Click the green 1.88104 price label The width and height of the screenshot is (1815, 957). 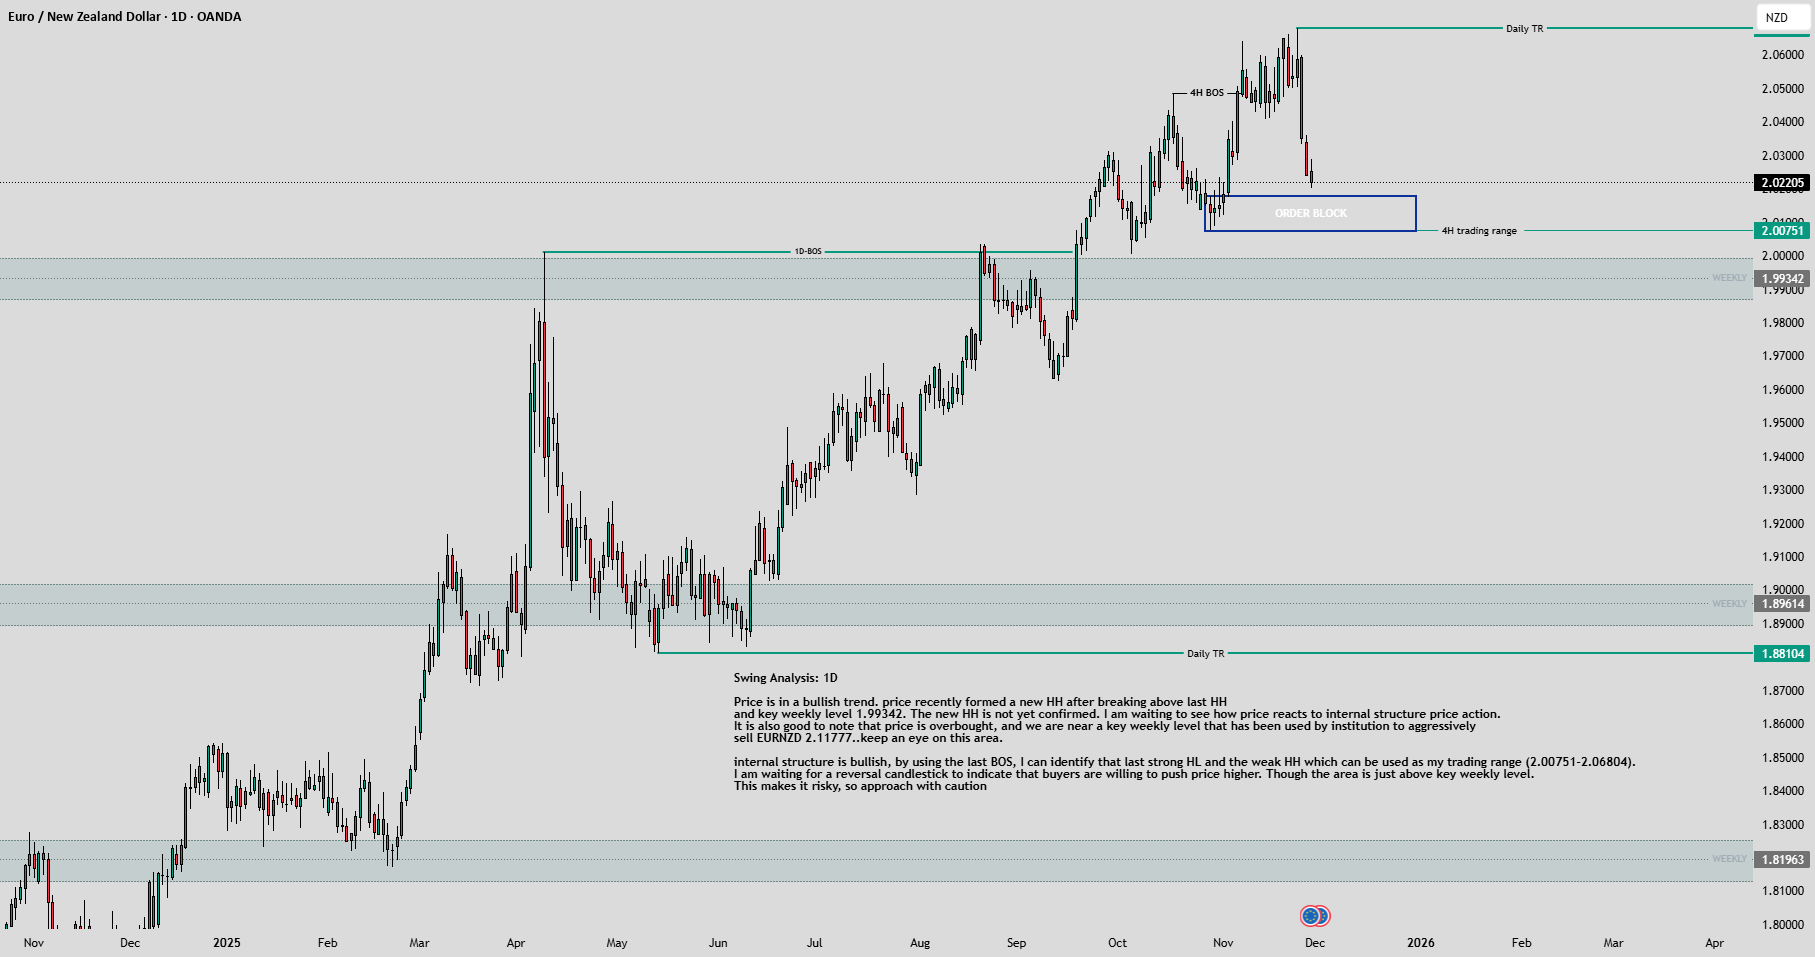click(x=1782, y=653)
